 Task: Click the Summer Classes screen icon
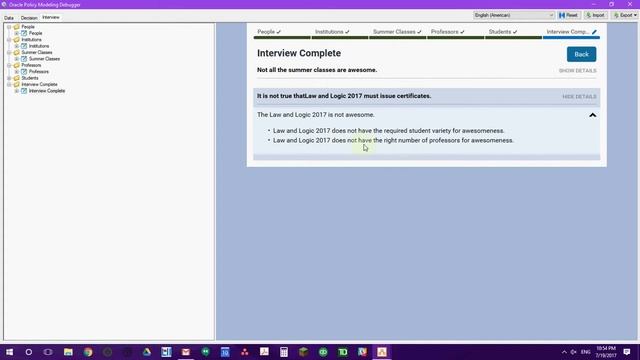(x=24, y=59)
